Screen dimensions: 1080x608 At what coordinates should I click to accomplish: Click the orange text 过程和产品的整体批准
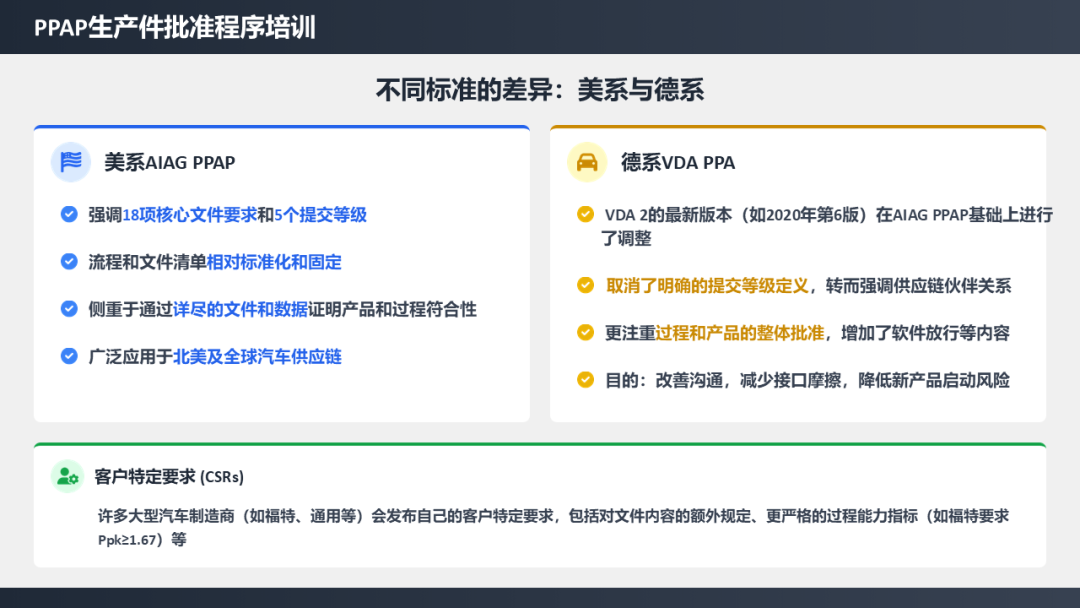[x=739, y=333]
